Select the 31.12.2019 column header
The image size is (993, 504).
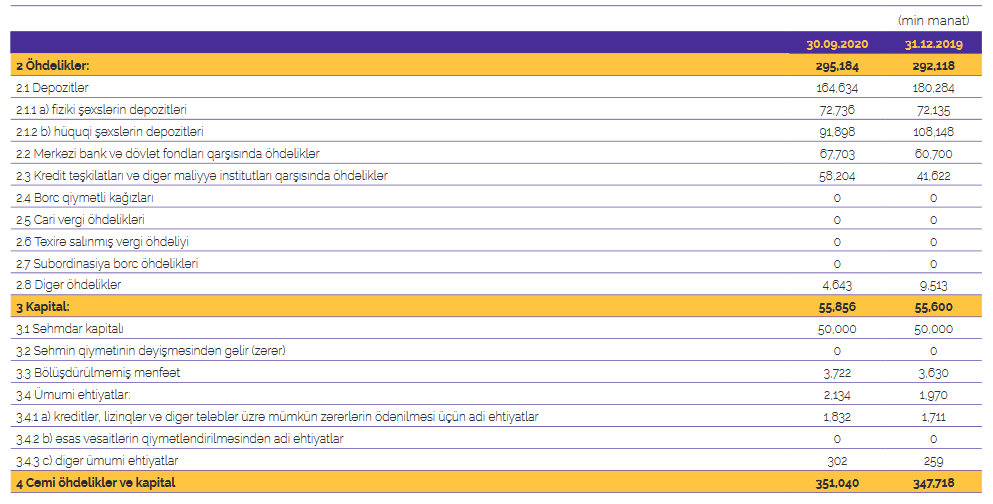(933, 44)
